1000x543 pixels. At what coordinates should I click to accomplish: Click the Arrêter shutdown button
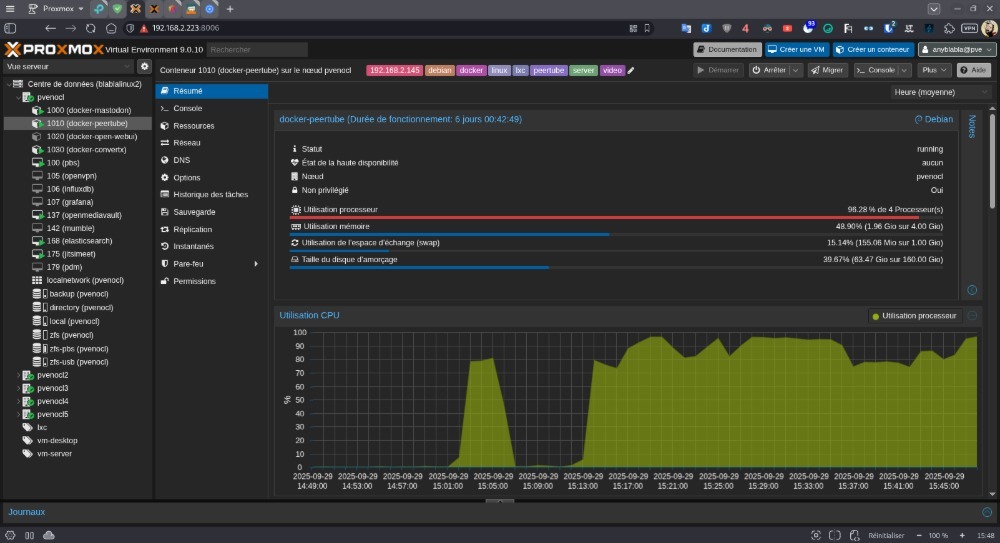tap(769, 71)
